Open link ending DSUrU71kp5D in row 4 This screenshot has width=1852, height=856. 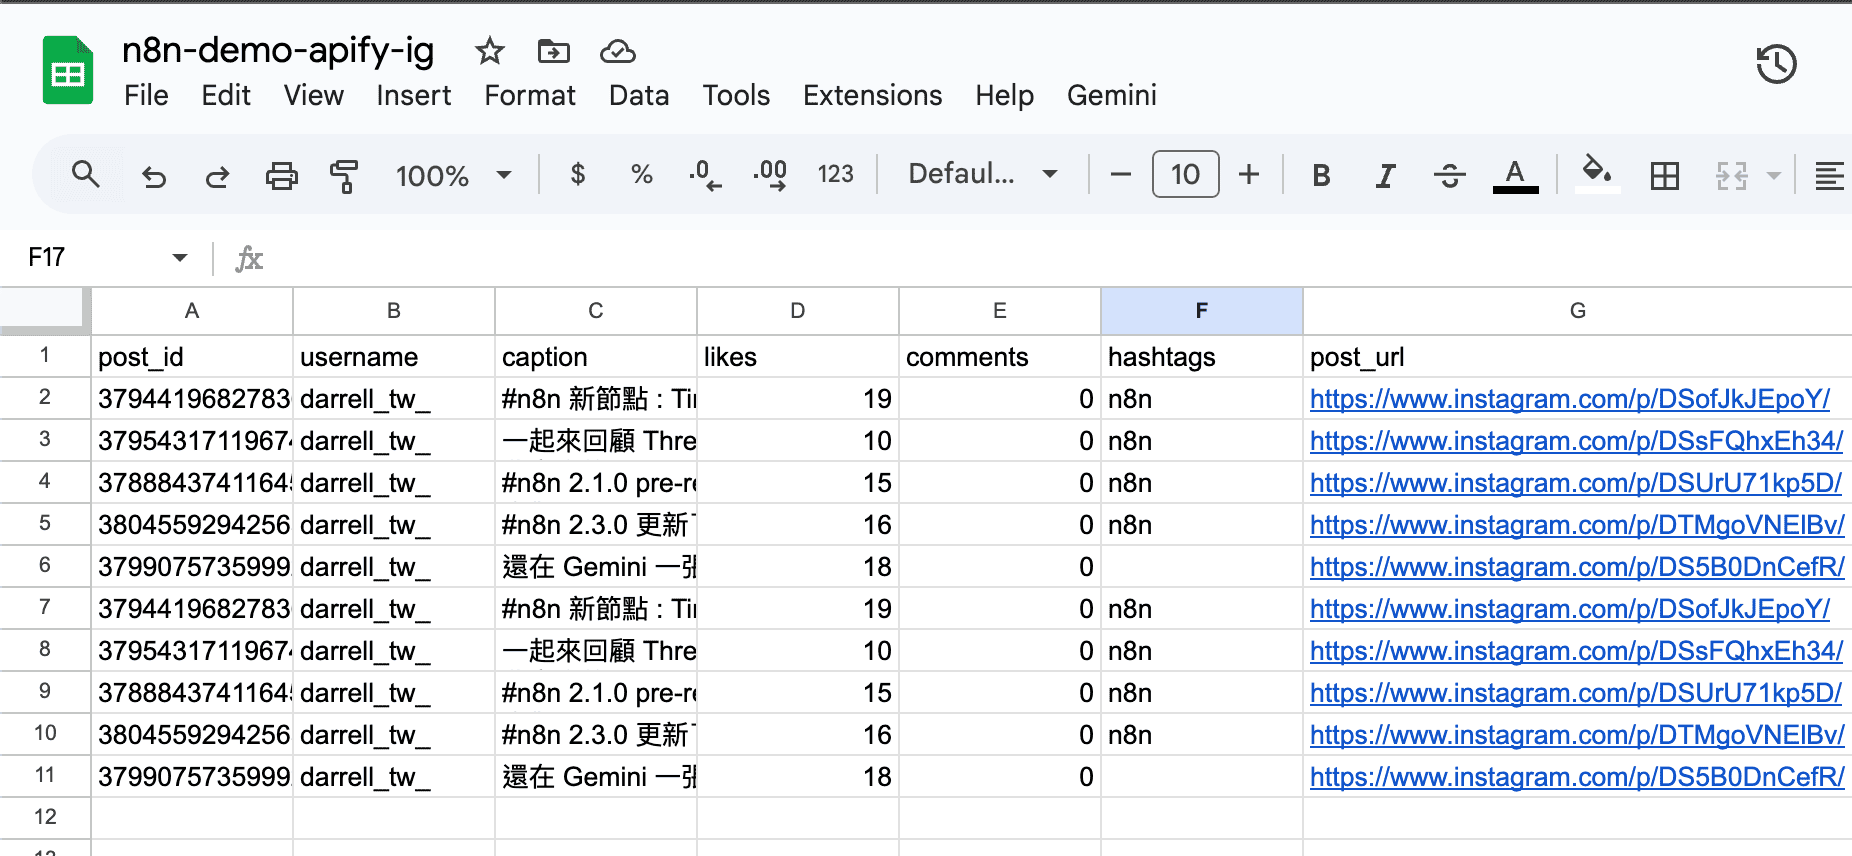point(1576,483)
